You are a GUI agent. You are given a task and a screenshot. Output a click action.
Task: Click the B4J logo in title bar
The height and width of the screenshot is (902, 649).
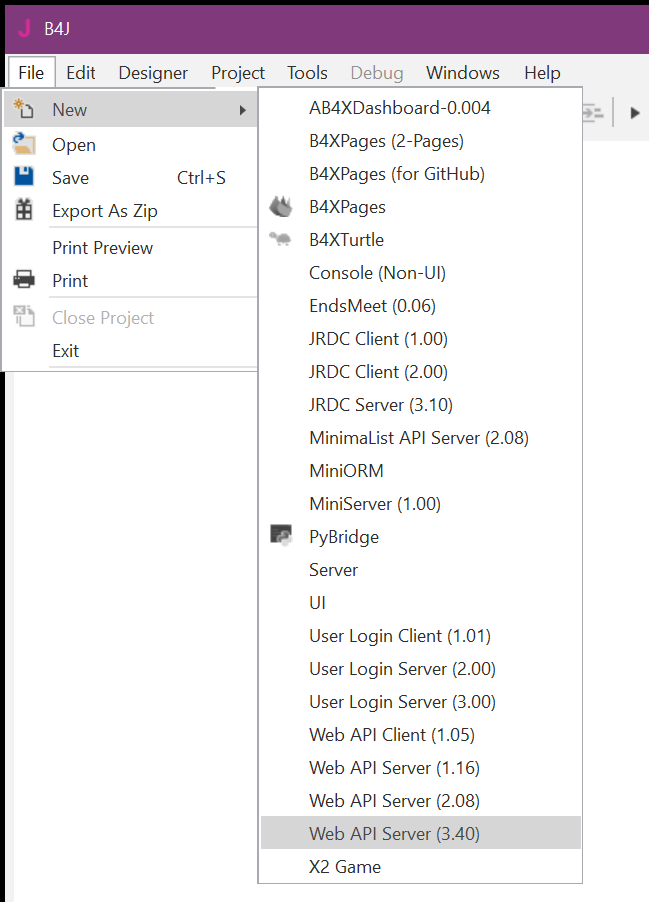click(x=25, y=28)
